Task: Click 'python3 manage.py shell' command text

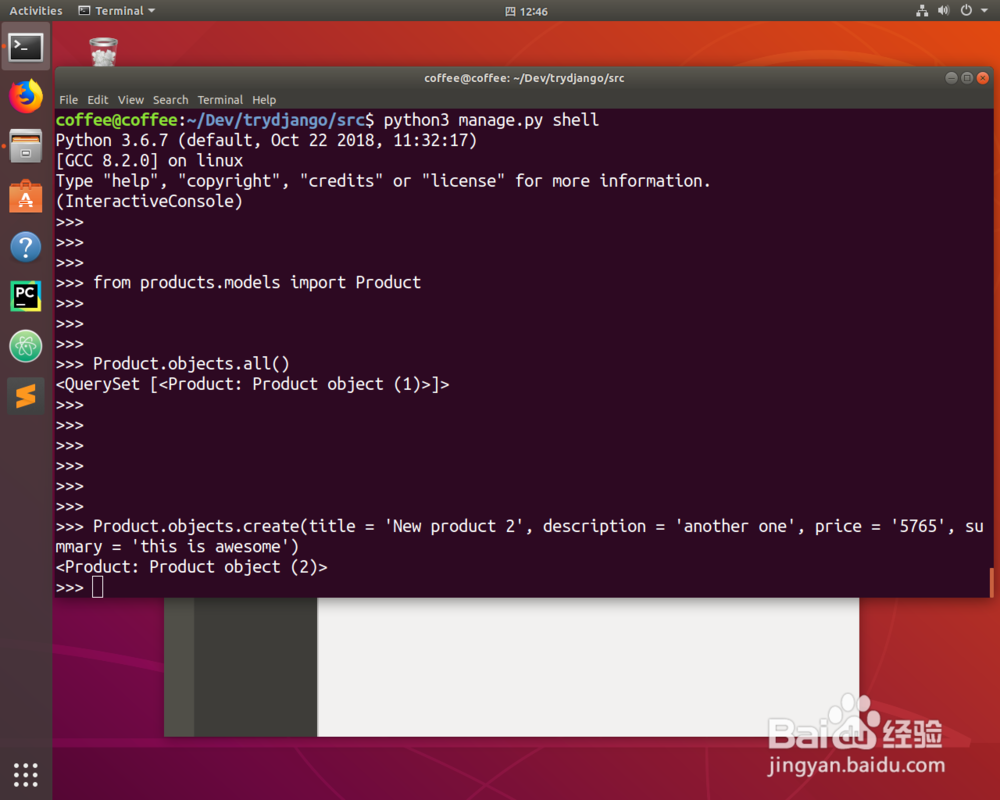Action: [x=491, y=120]
